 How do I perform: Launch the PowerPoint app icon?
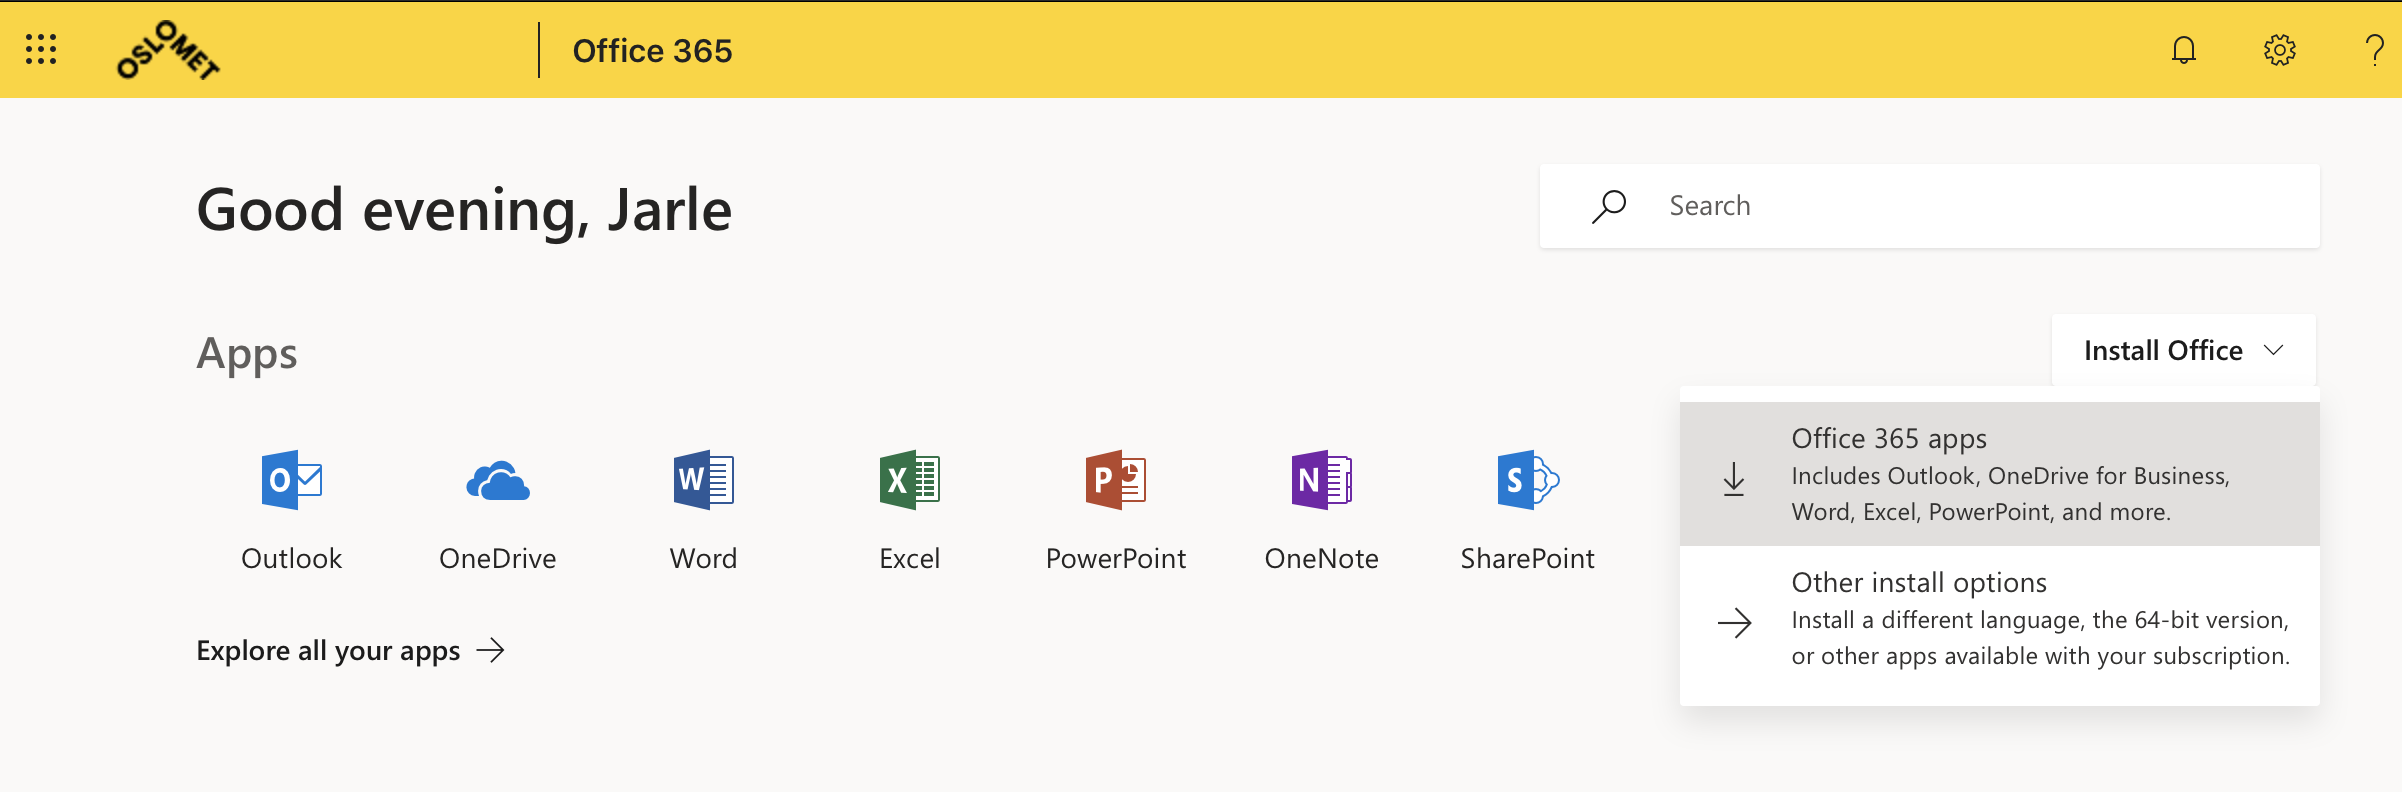(1116, 480)
